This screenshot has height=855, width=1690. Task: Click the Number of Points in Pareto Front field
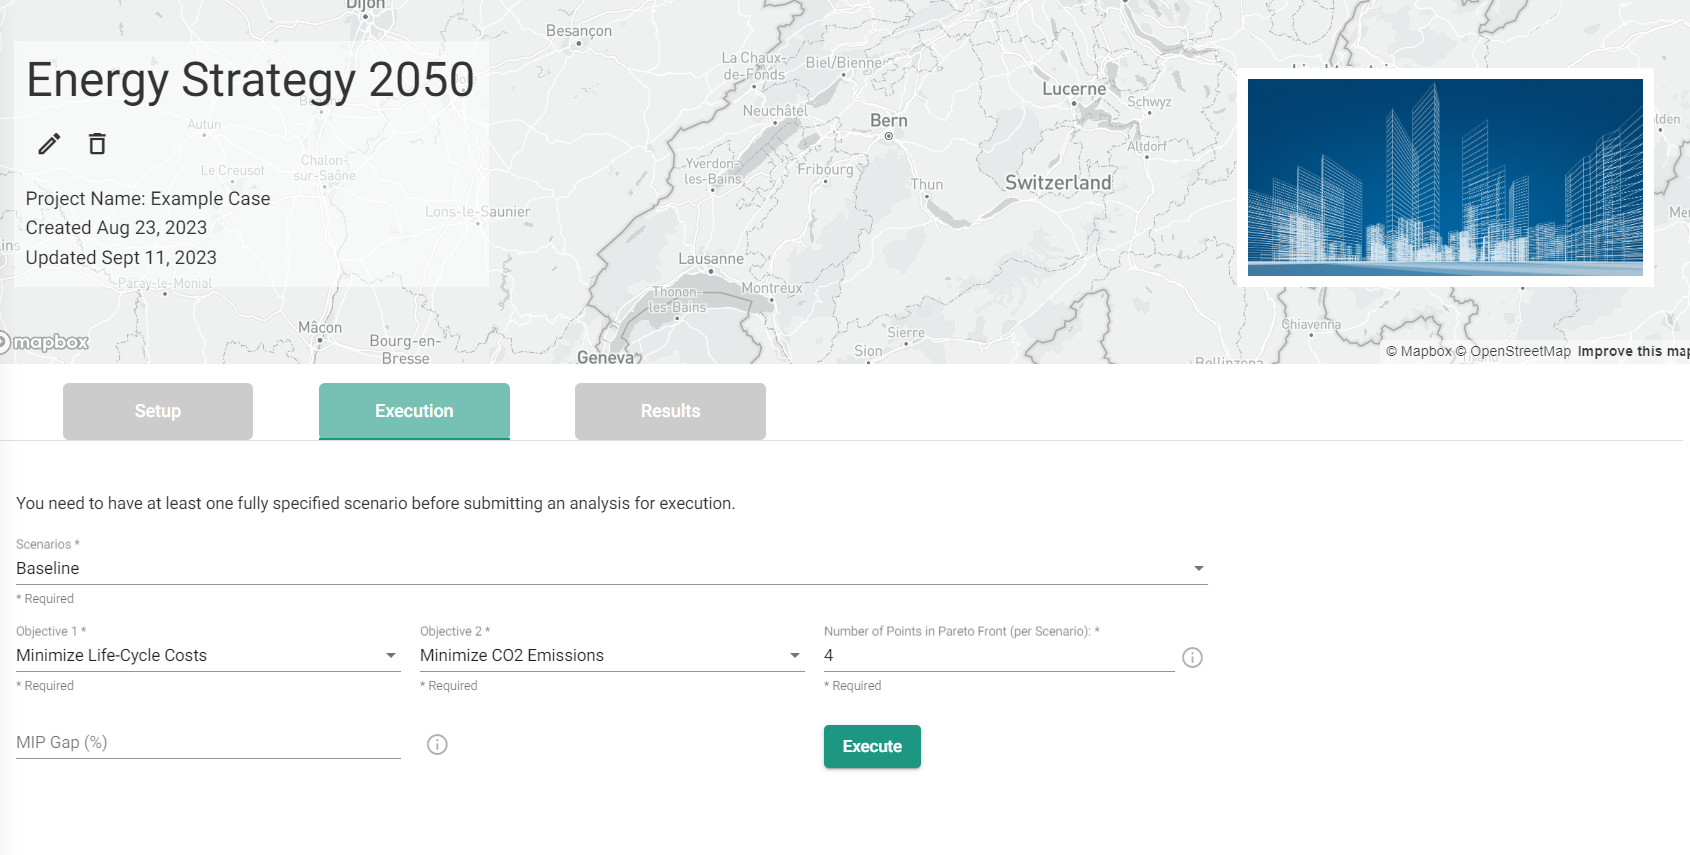click(997, 655)
